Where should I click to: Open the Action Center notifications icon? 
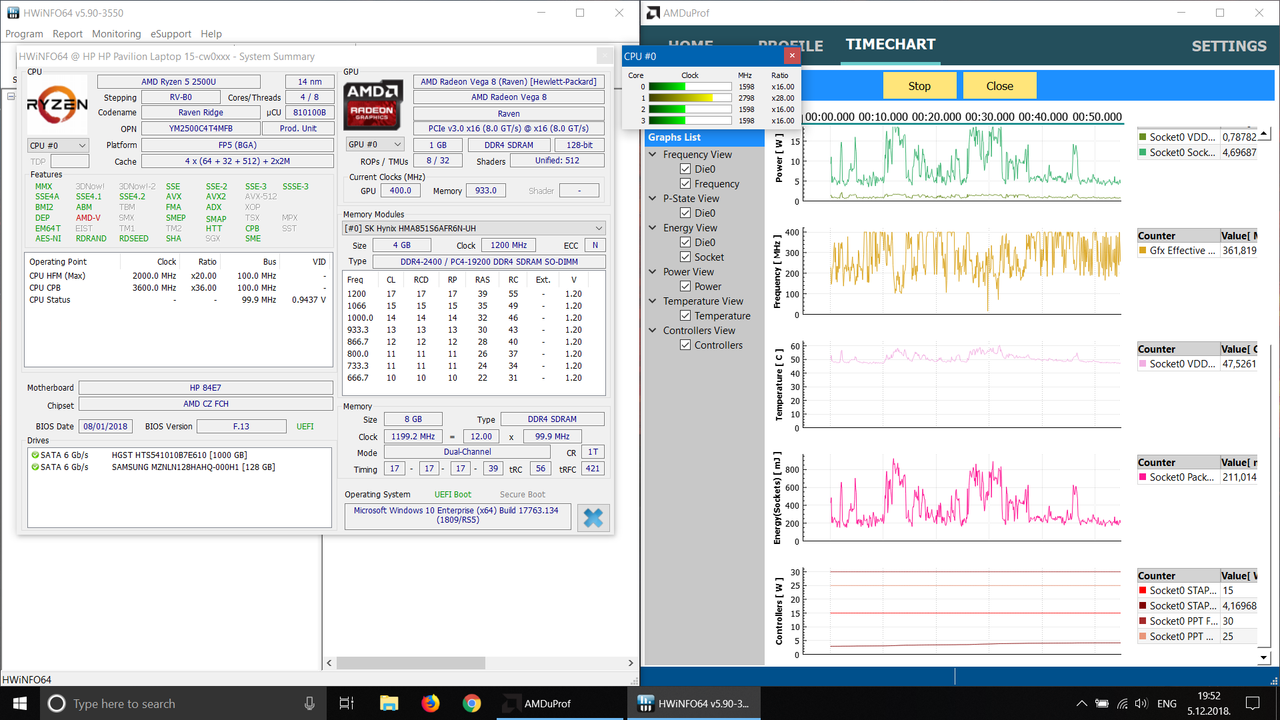[1254, 704]
